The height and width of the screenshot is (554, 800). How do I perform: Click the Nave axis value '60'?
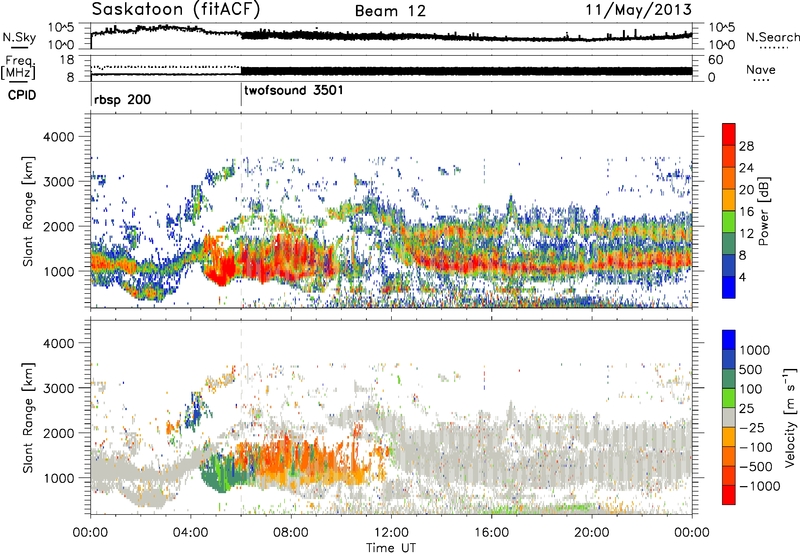pyautogui.click(x=715, y=60)
